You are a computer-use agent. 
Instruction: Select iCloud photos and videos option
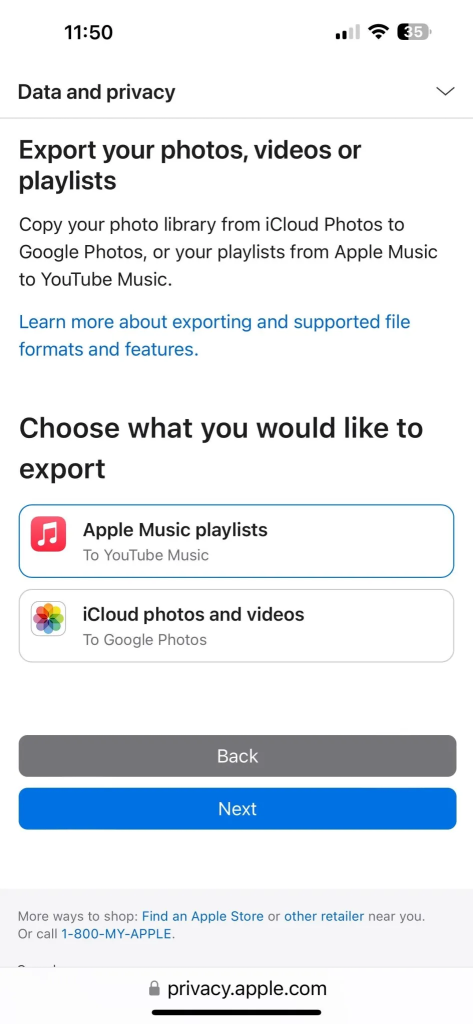pos(236,626)
